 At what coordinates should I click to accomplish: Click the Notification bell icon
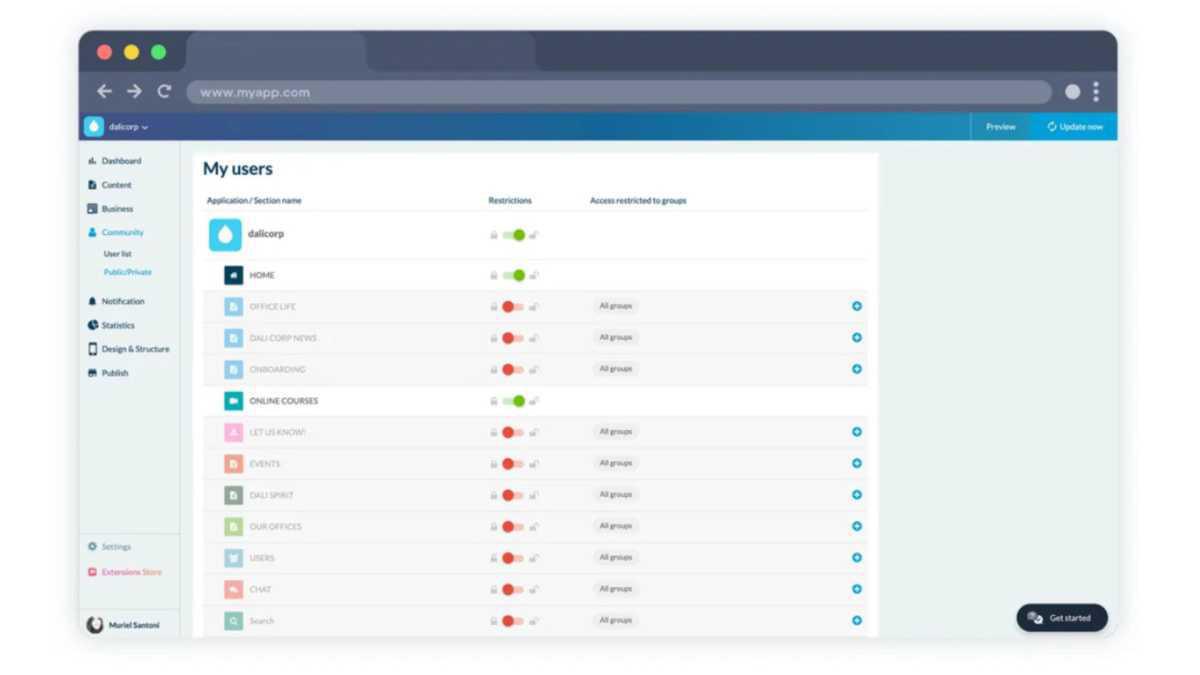92,301
